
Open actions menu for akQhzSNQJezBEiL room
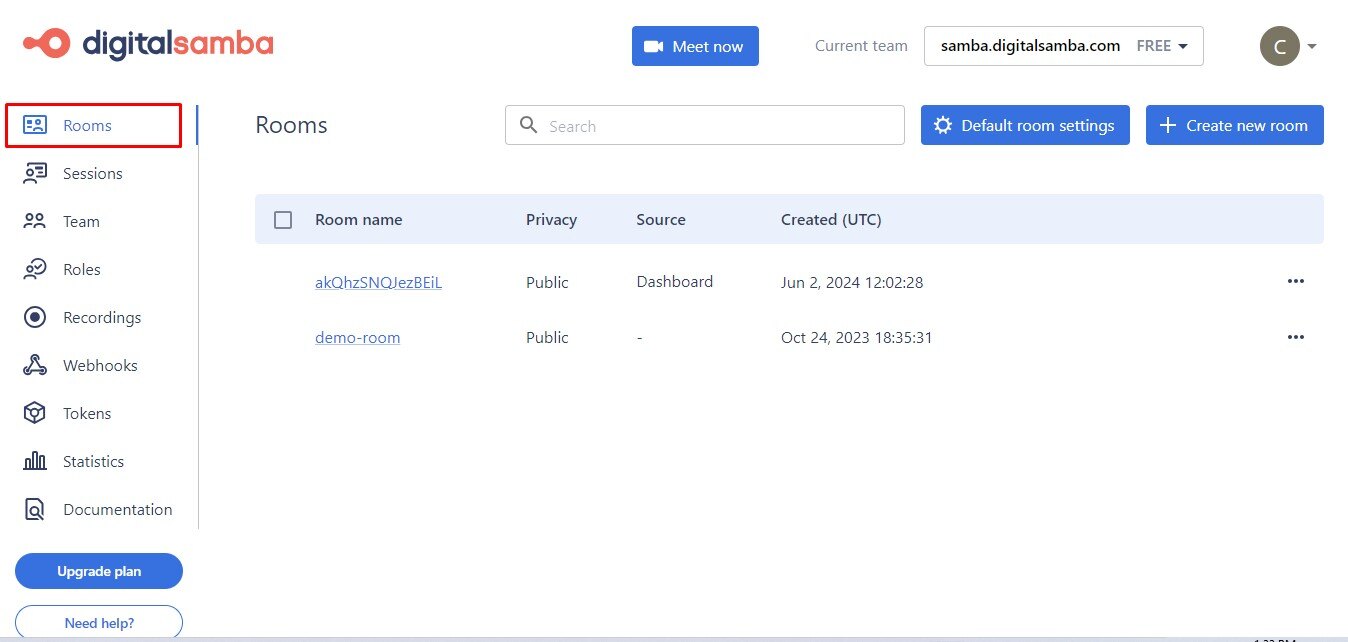pyautogui.click(x=1296, y=281)
